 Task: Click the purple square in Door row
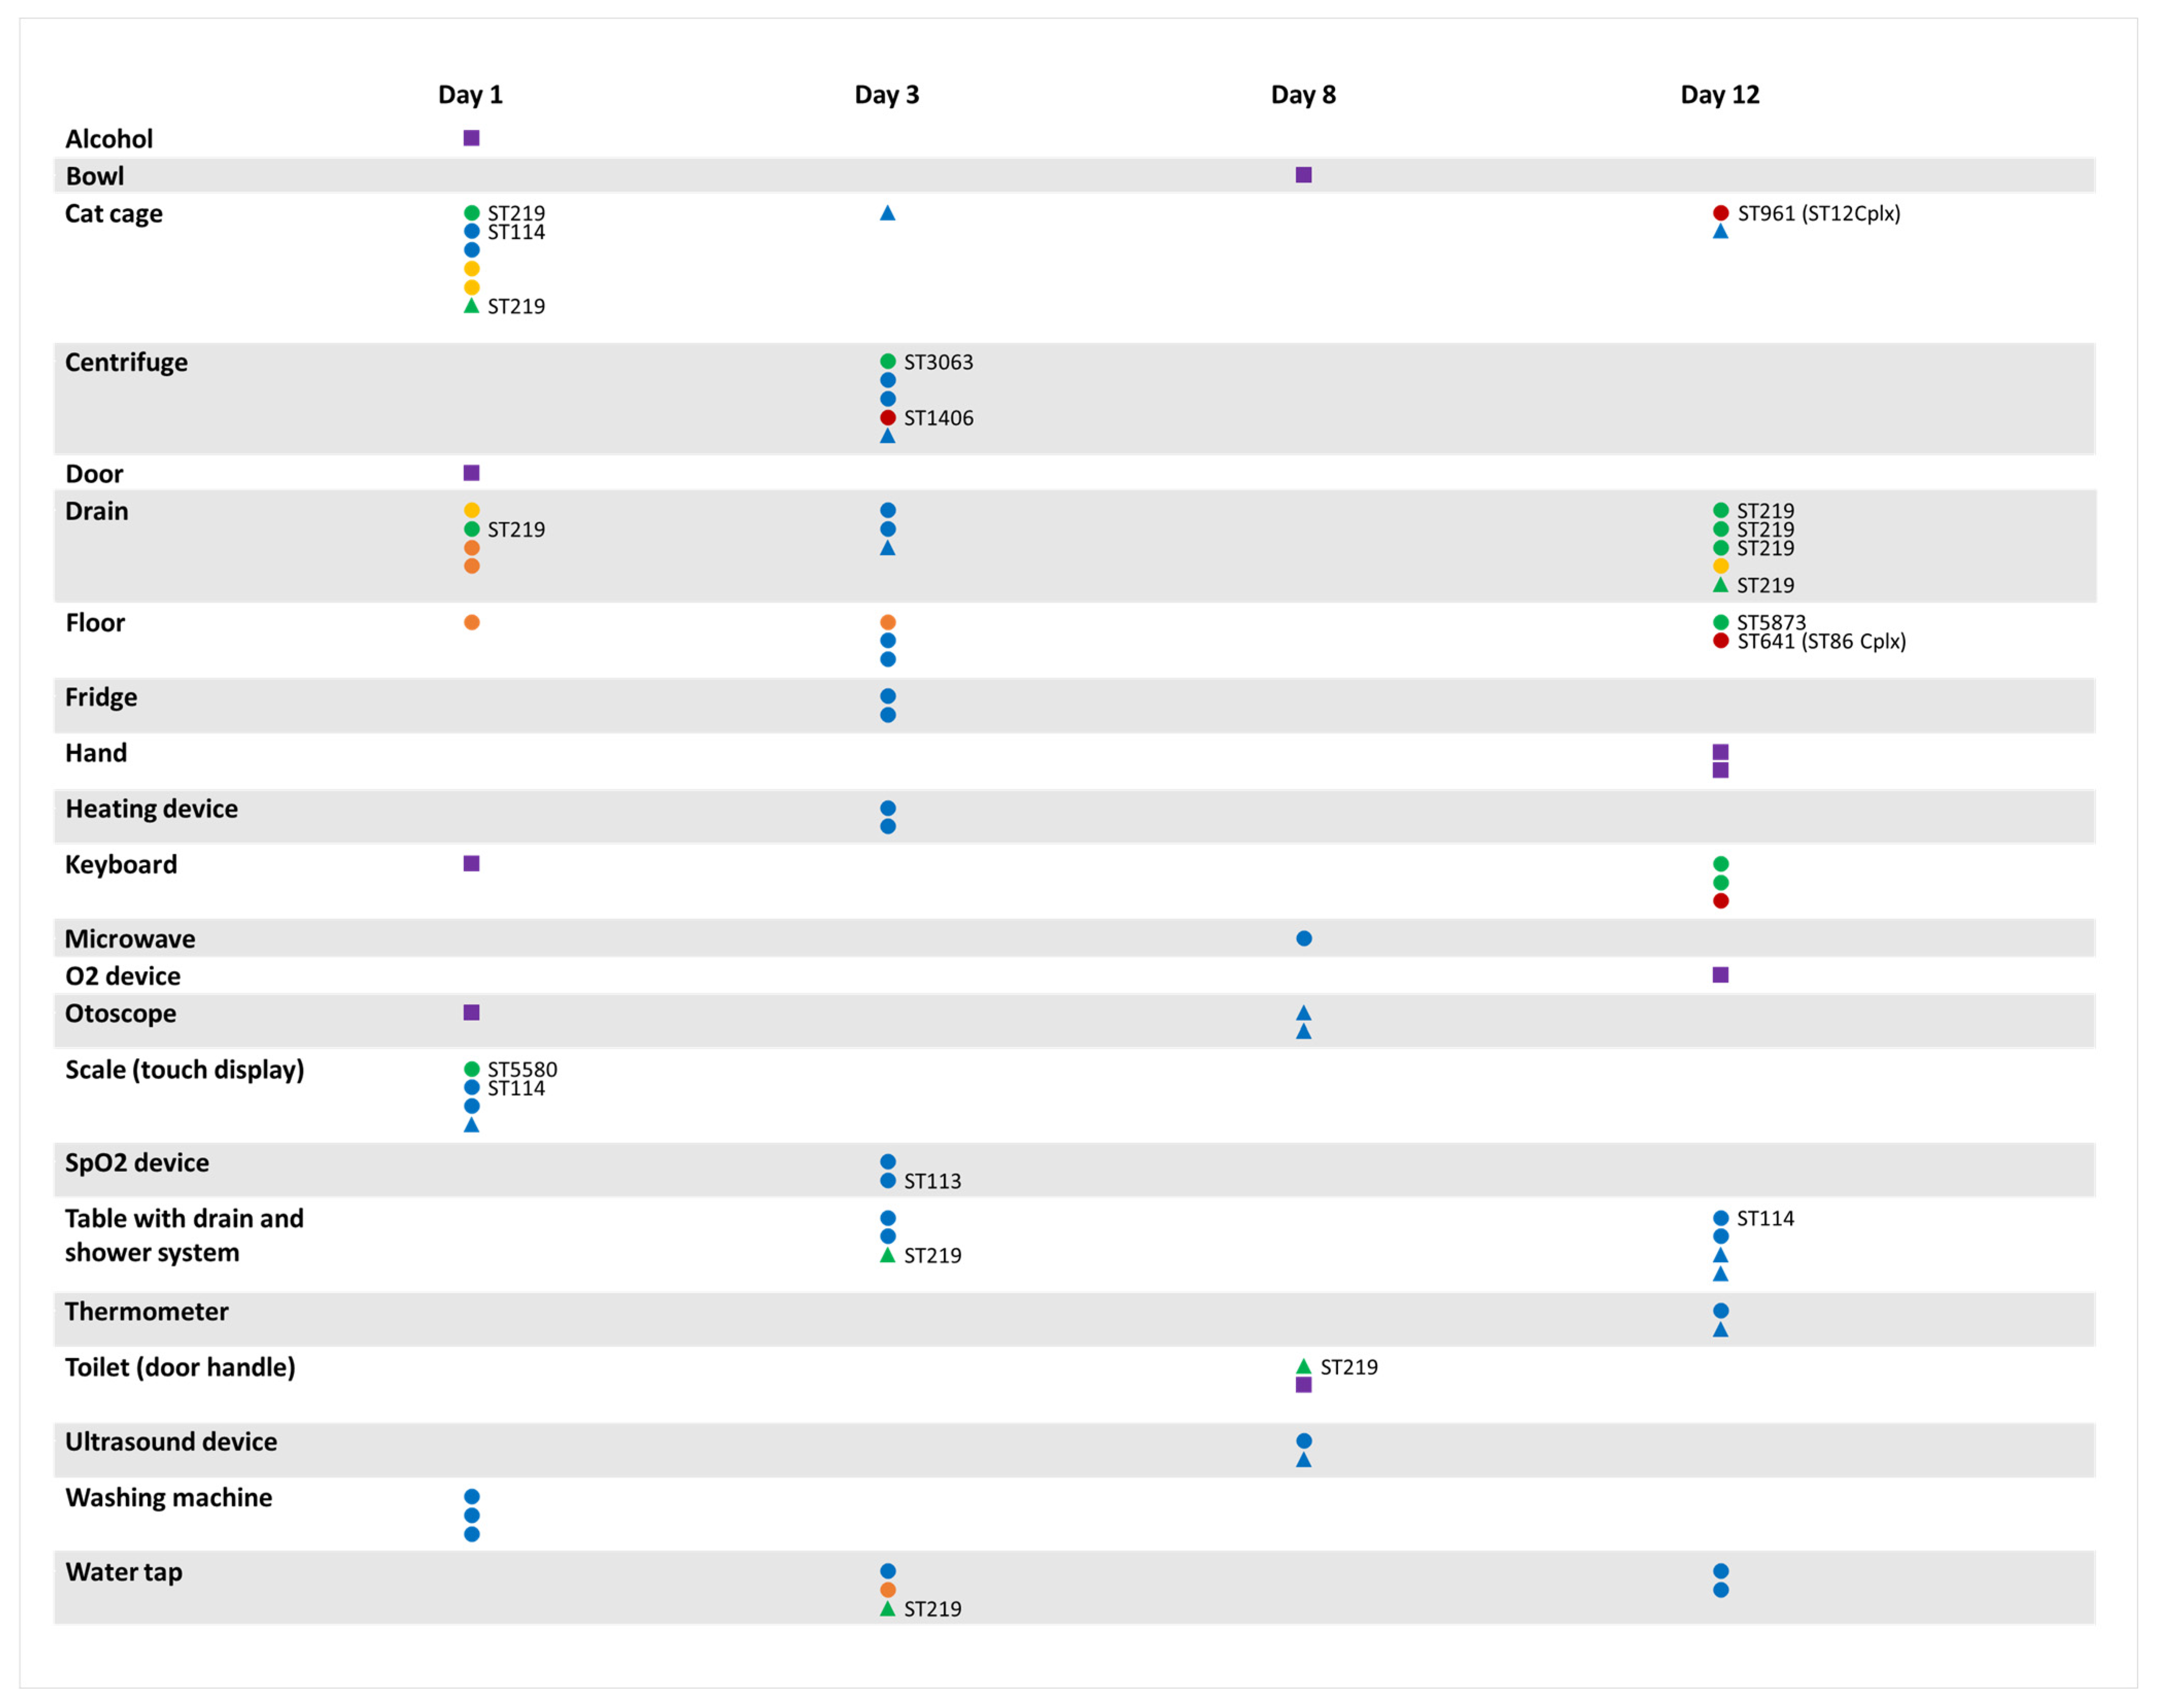[471, 473]
